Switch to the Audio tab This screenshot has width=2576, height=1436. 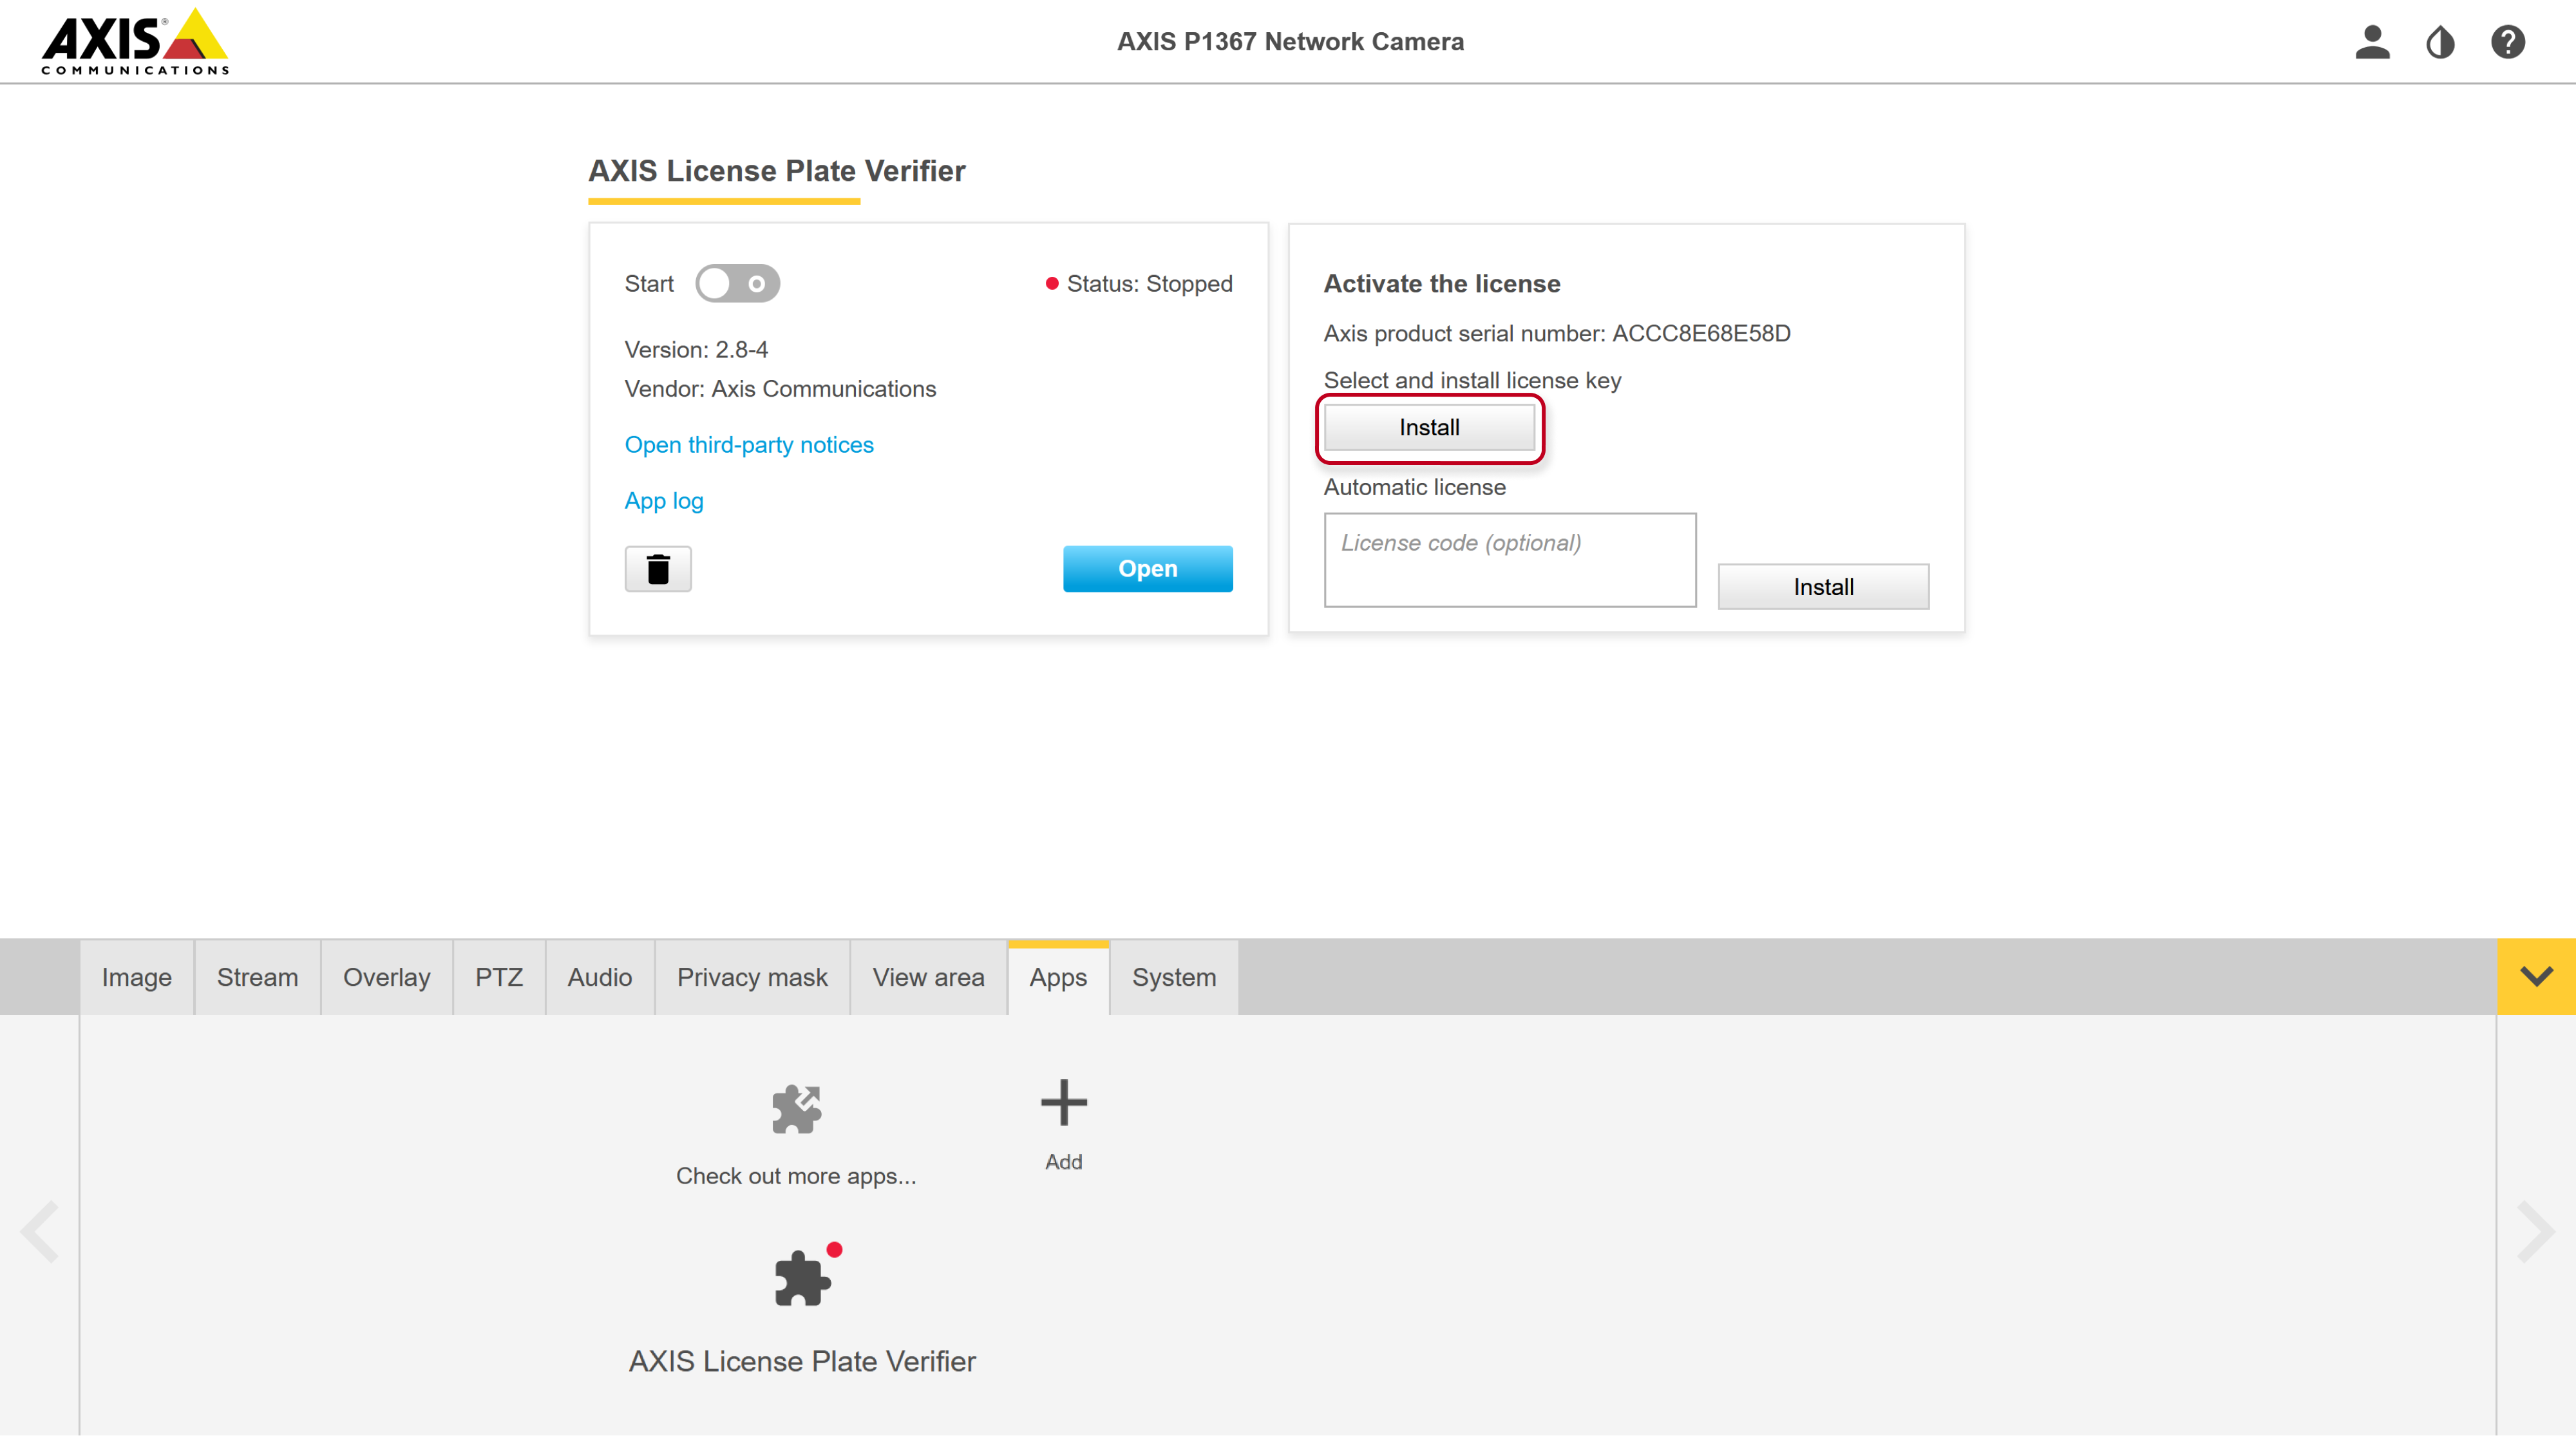600,977
